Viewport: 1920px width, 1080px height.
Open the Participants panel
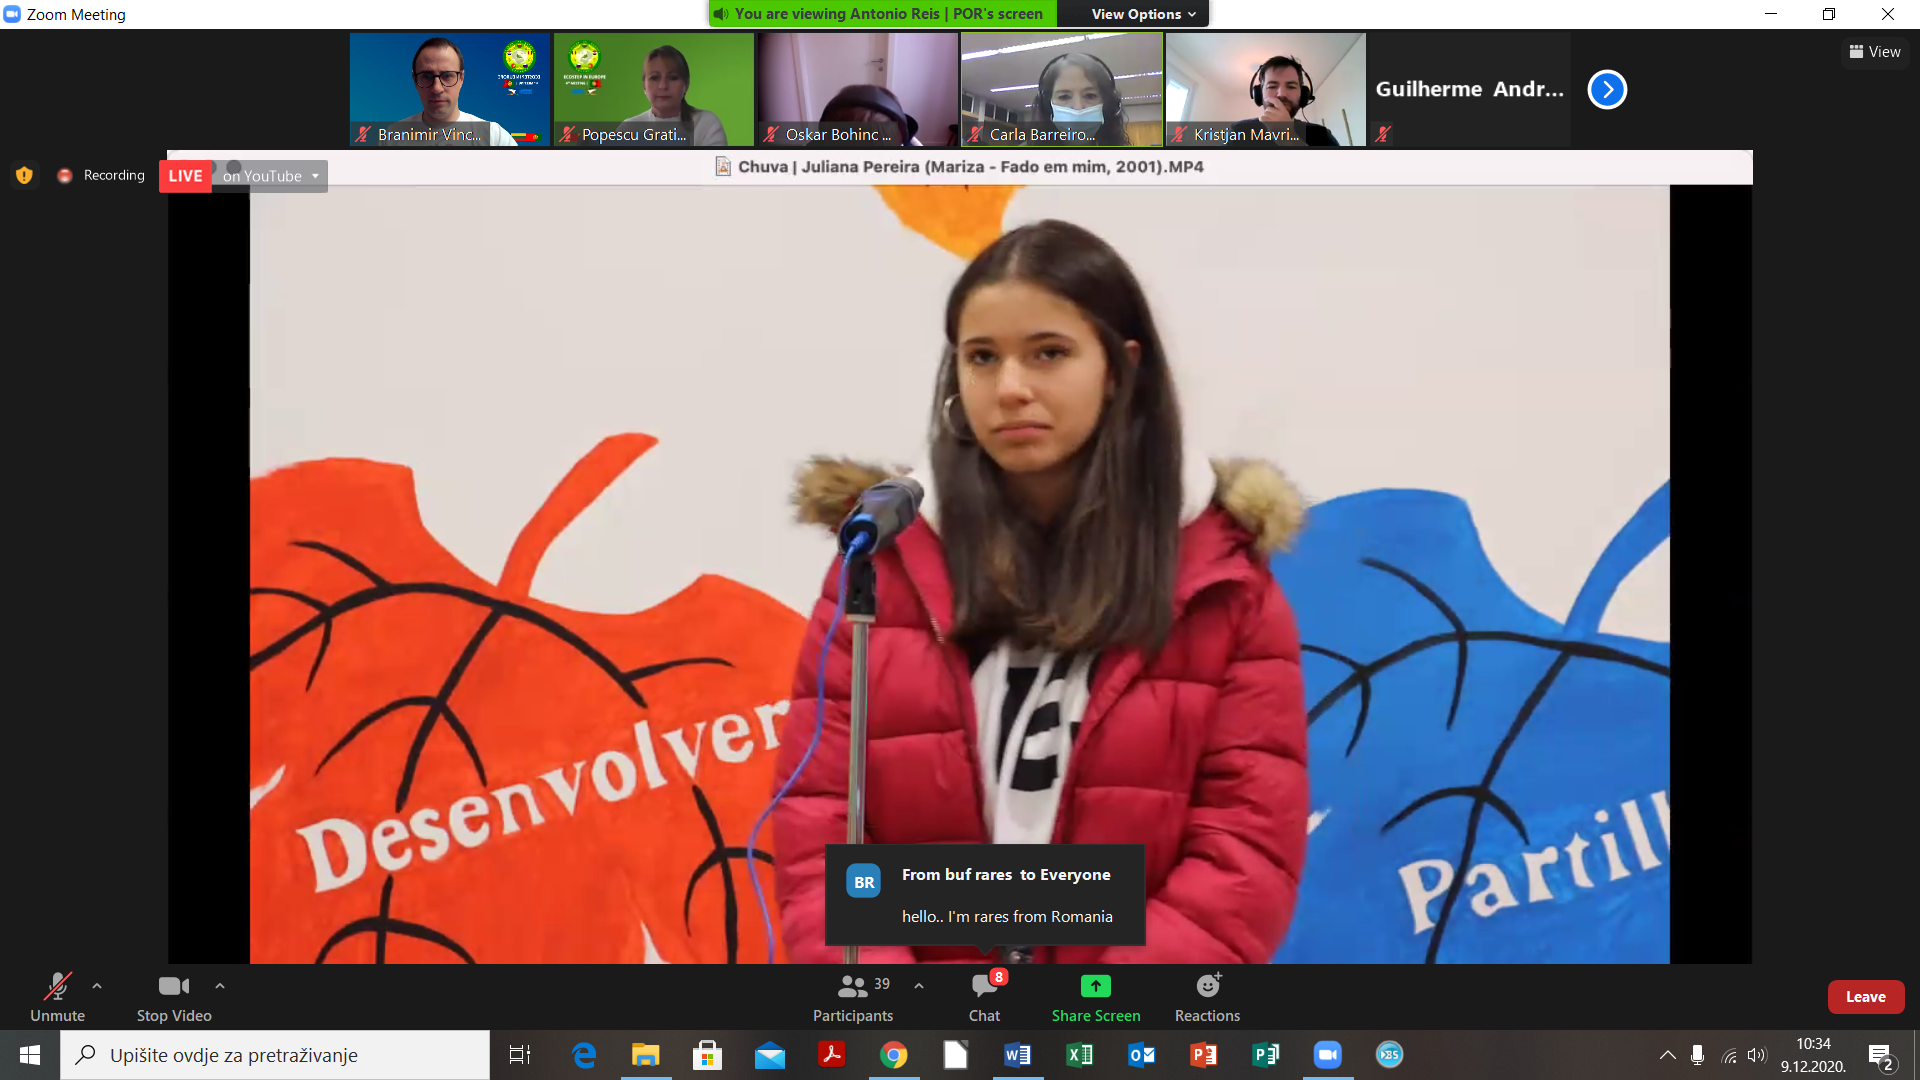853,997
